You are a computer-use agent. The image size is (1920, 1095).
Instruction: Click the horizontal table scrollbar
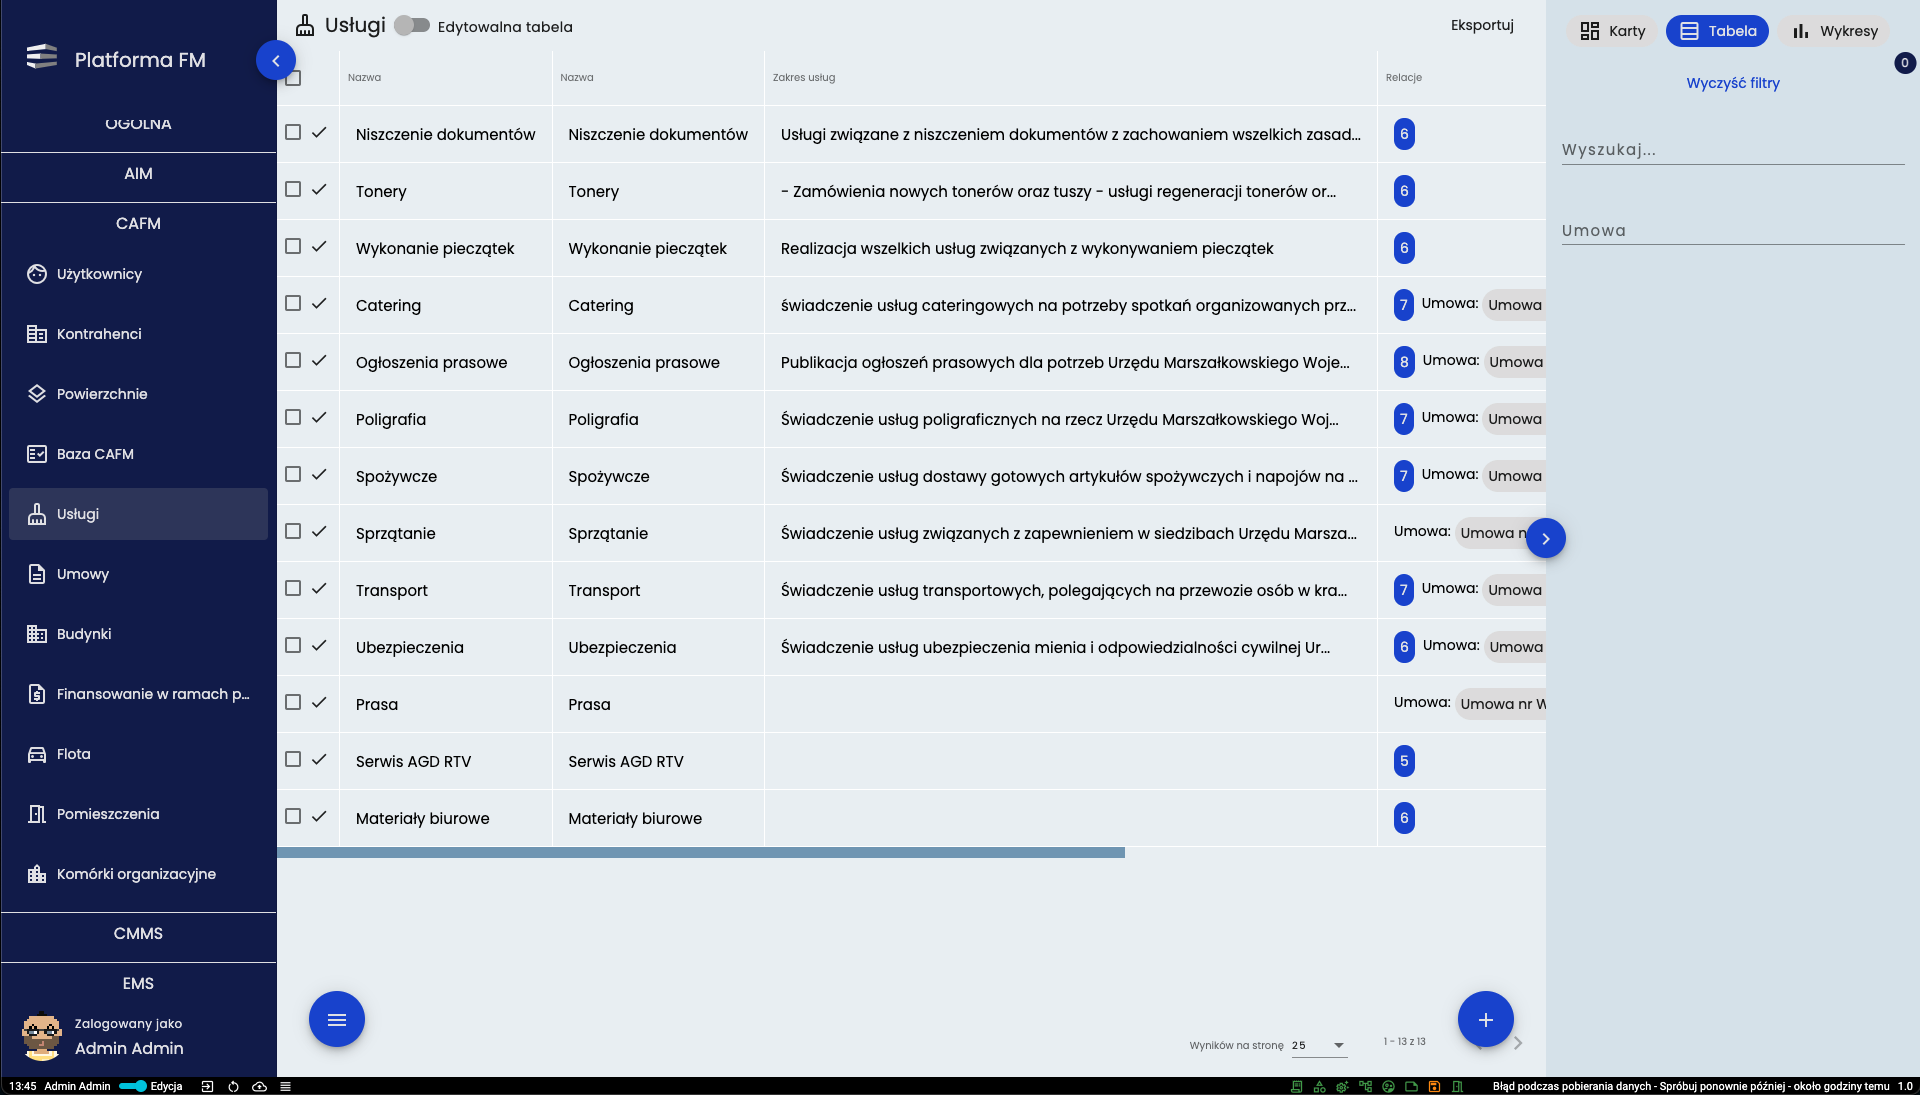[701, 853]
